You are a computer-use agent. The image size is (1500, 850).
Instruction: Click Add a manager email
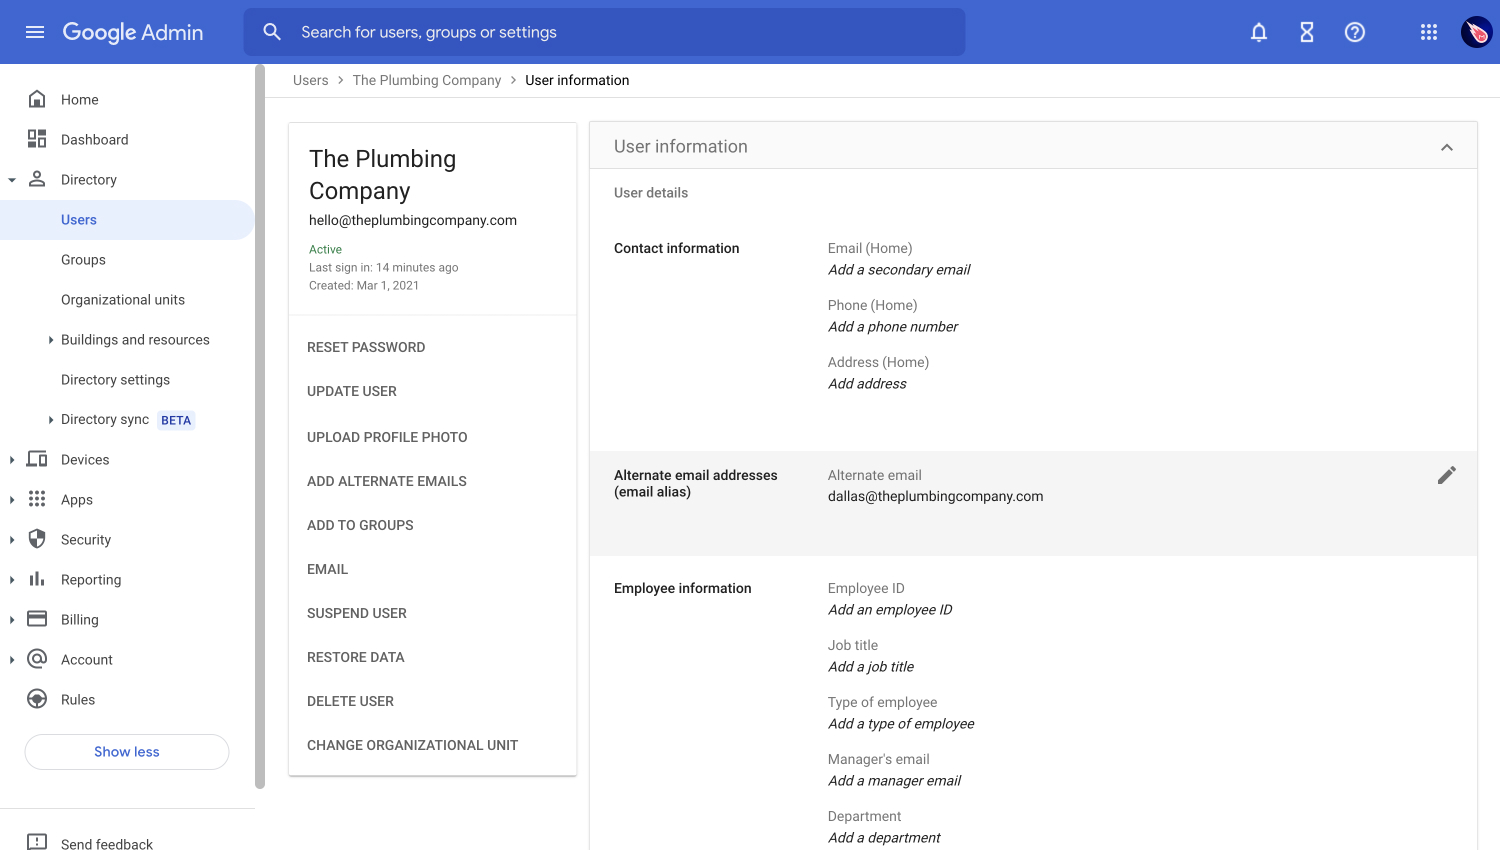pos(894,781)
